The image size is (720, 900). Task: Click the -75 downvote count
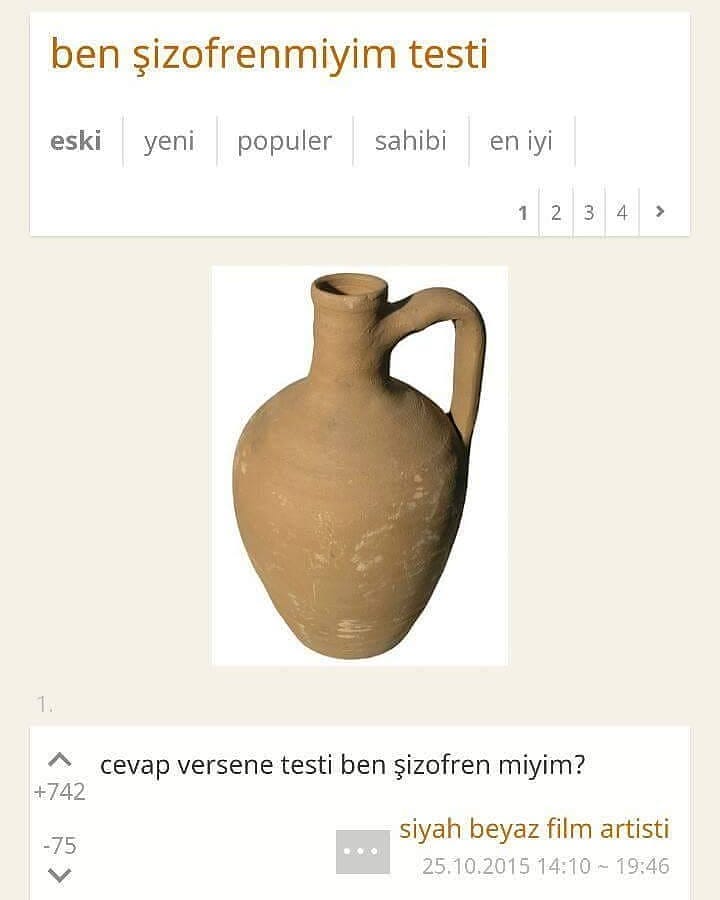click(60, 845)
